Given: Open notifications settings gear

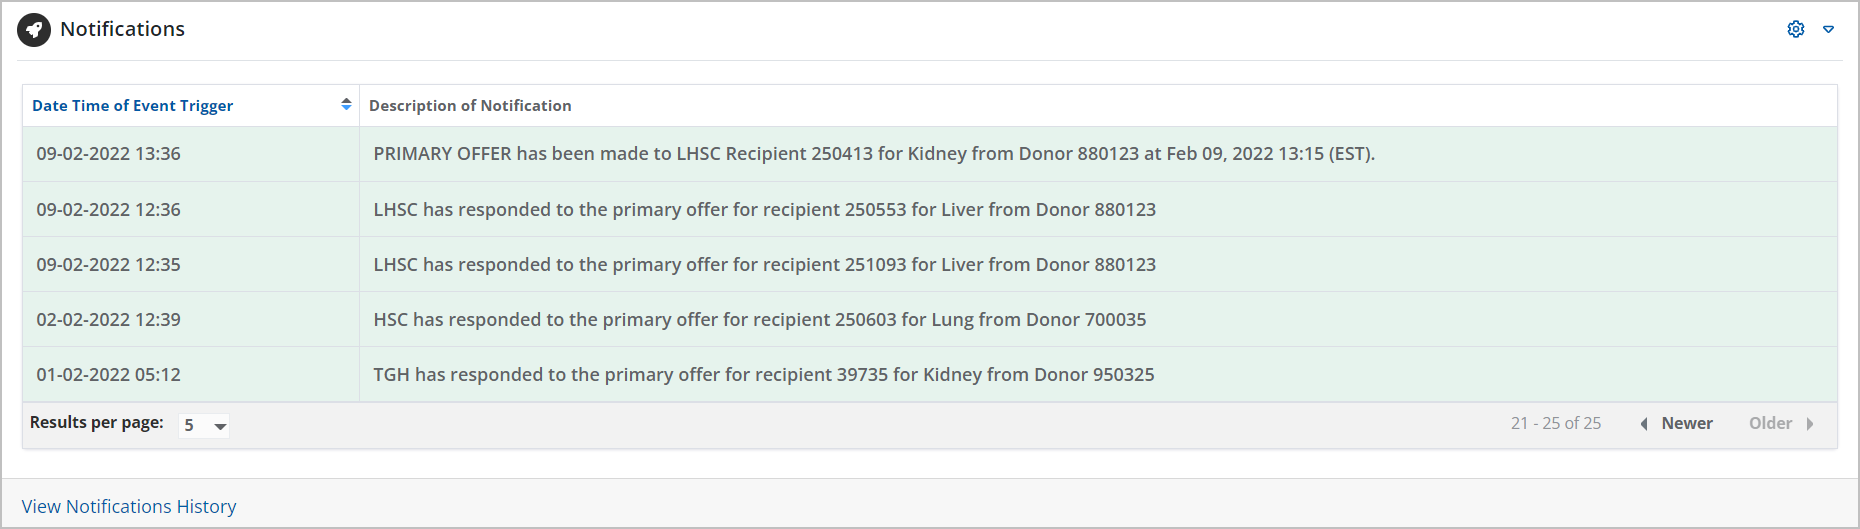Looking at the screenshot, I should pyautogui.click(x=1796, y=29).
